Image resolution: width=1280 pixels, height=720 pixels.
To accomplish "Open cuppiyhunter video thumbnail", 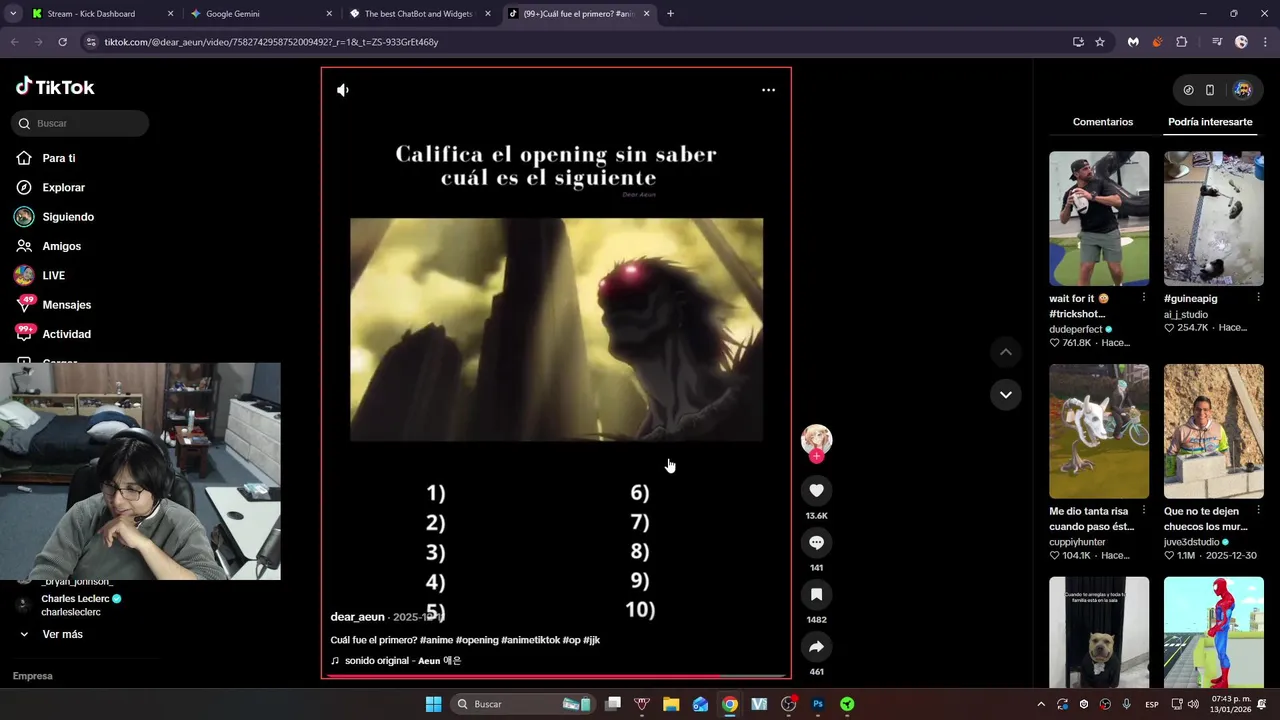I will (x=1099, y=431).
